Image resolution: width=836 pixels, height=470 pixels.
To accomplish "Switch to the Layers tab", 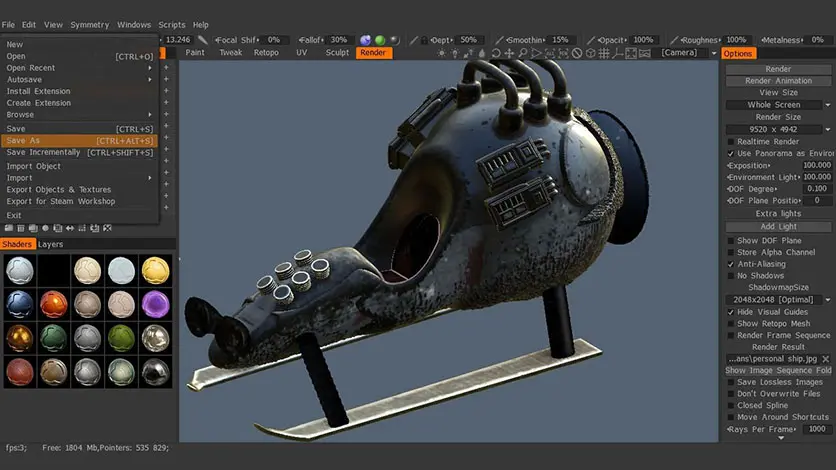I will coord(51,244).
